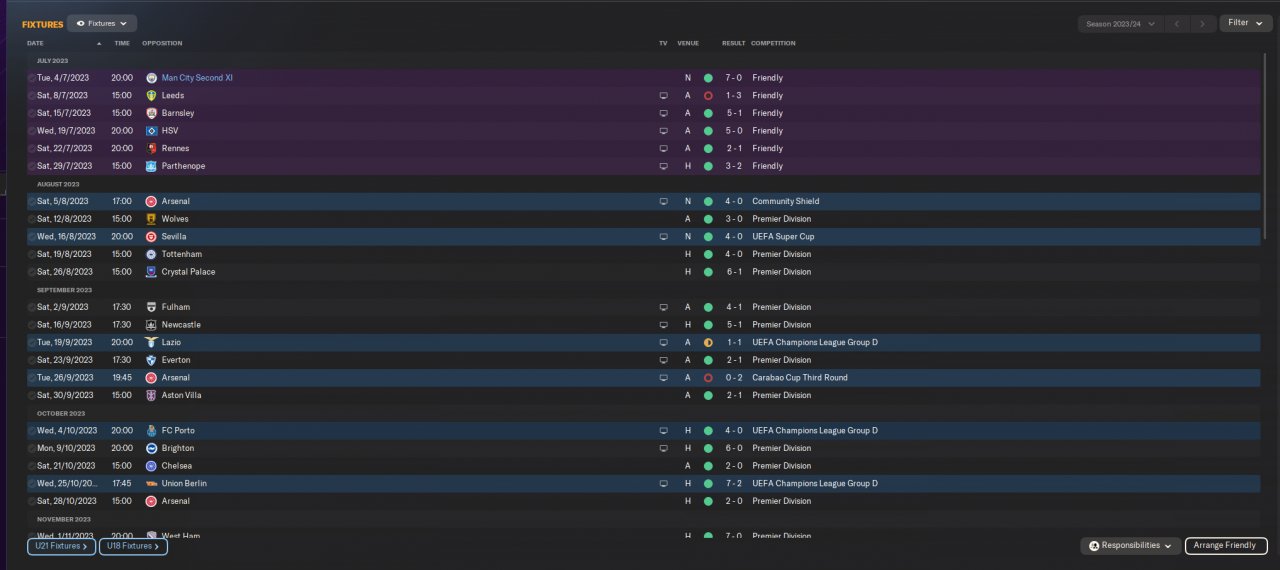Click the Wolves club badge
Screen dimensions: 1280x570
click(x=151, y=219)
